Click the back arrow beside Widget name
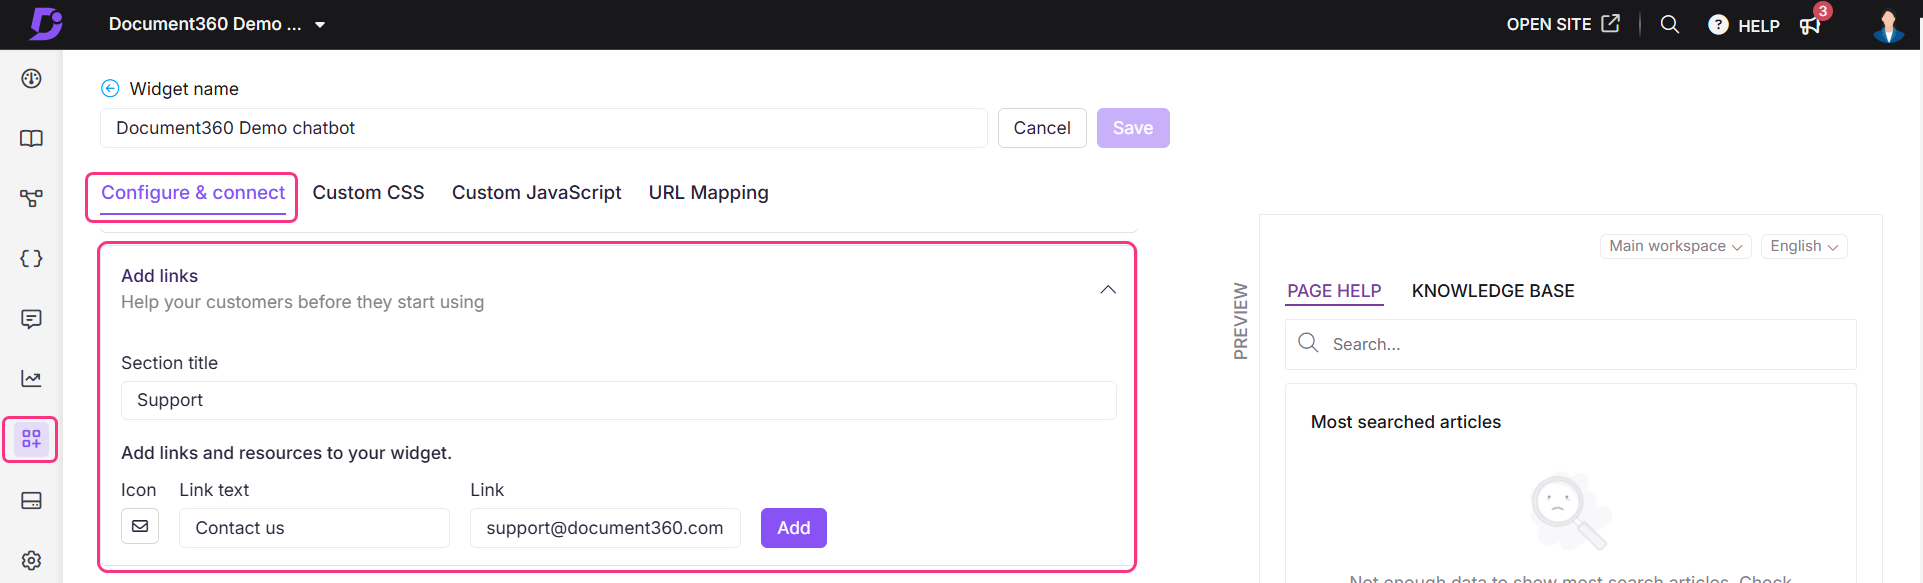Screen dimensions: 1923x583 [110, 88]
